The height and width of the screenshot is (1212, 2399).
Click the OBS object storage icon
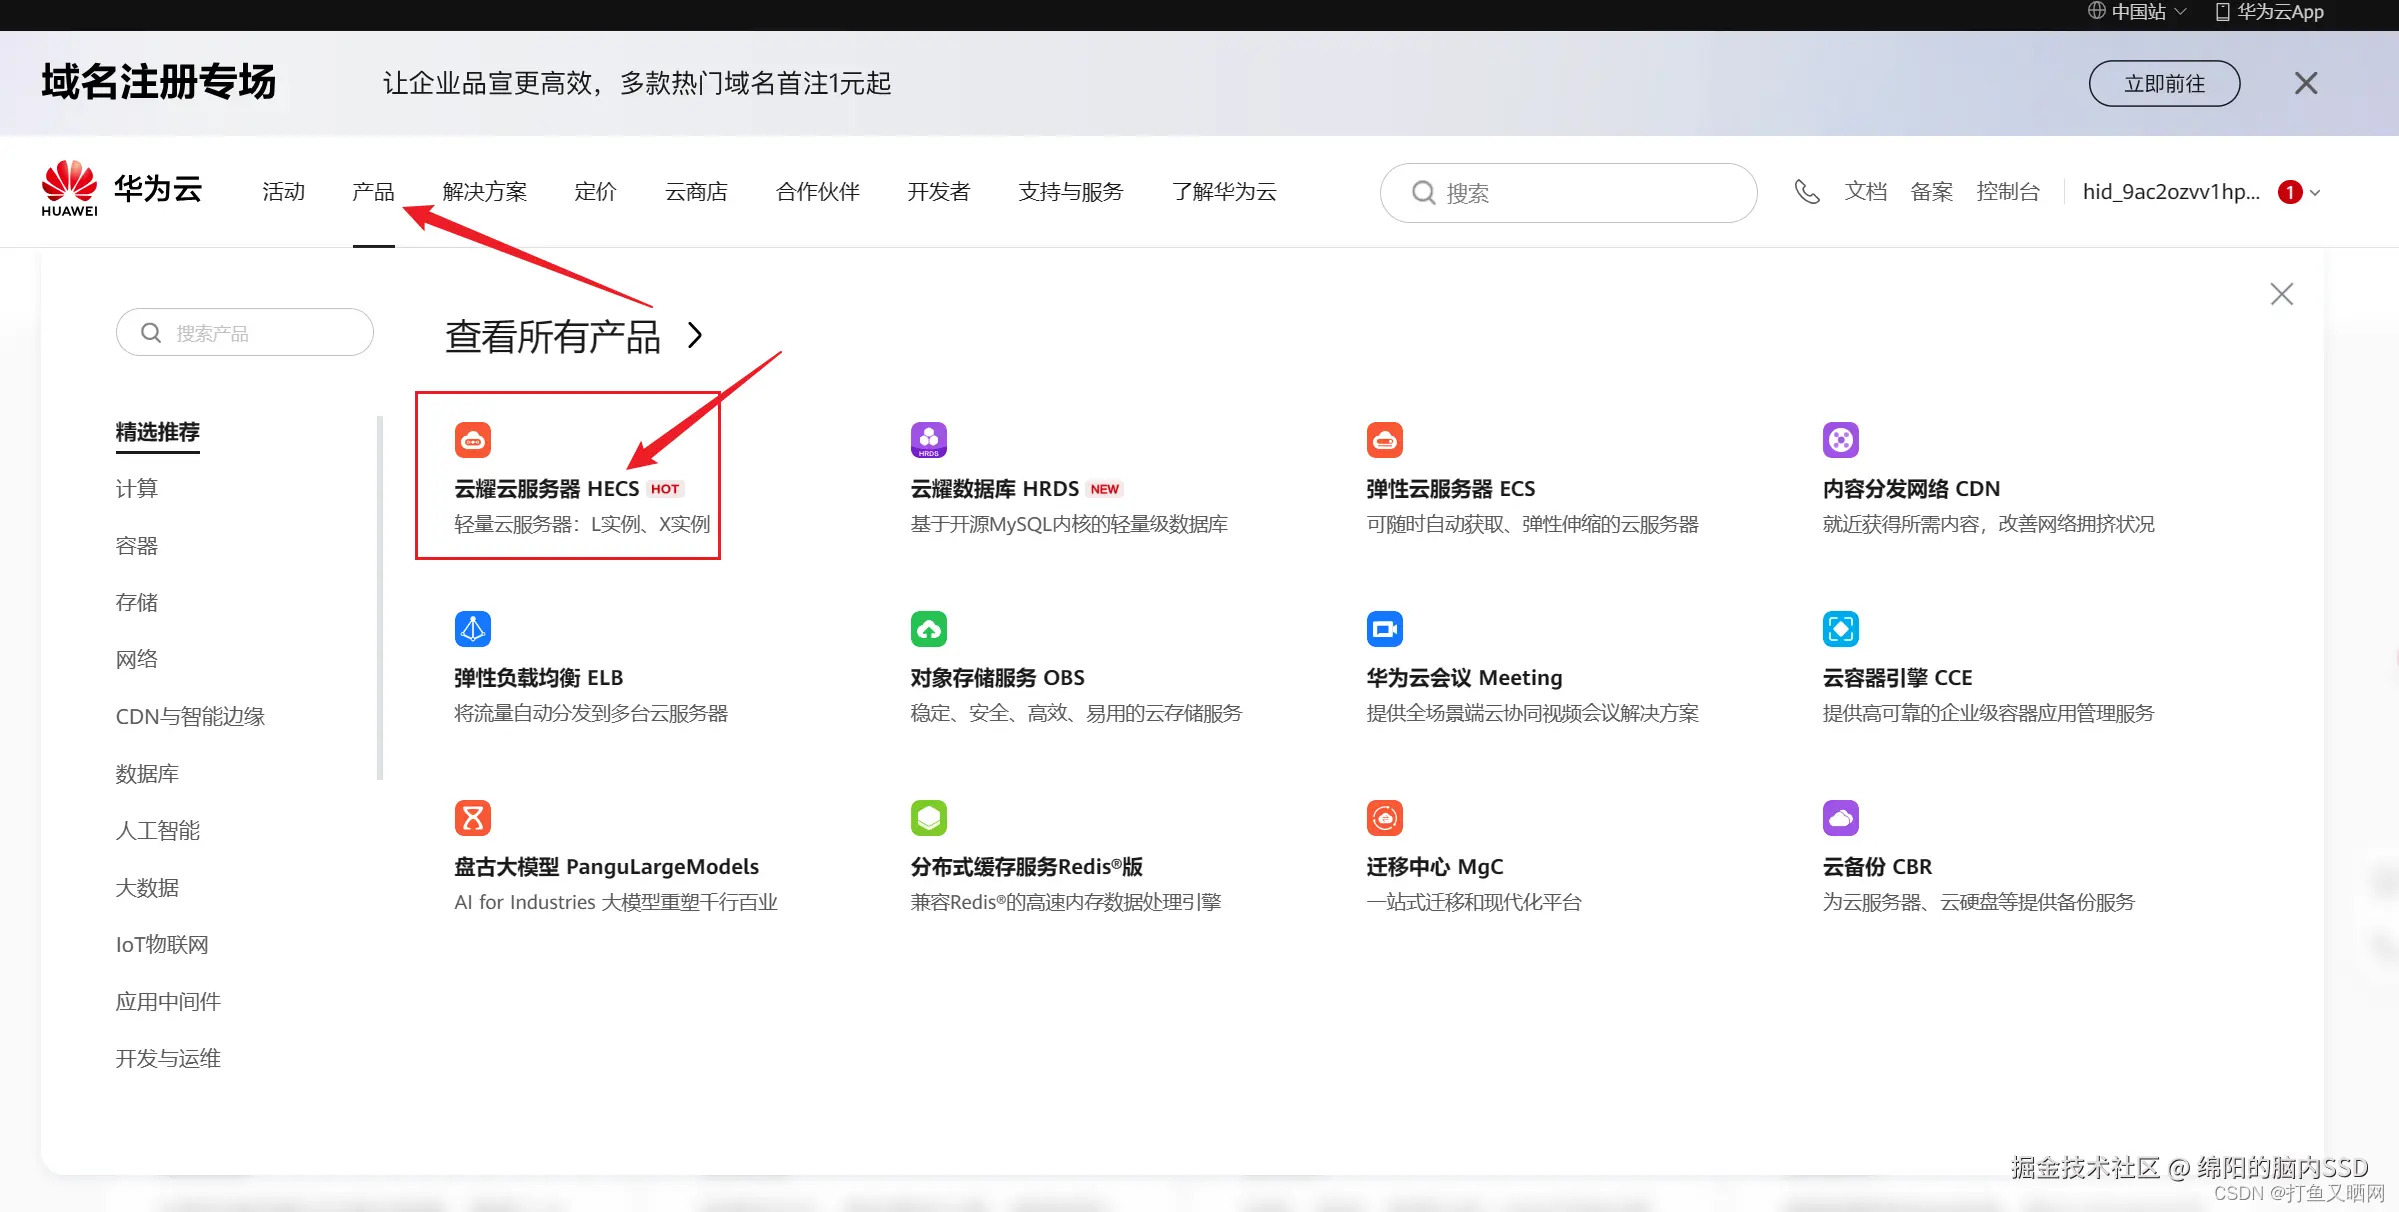tap(928, 629)
